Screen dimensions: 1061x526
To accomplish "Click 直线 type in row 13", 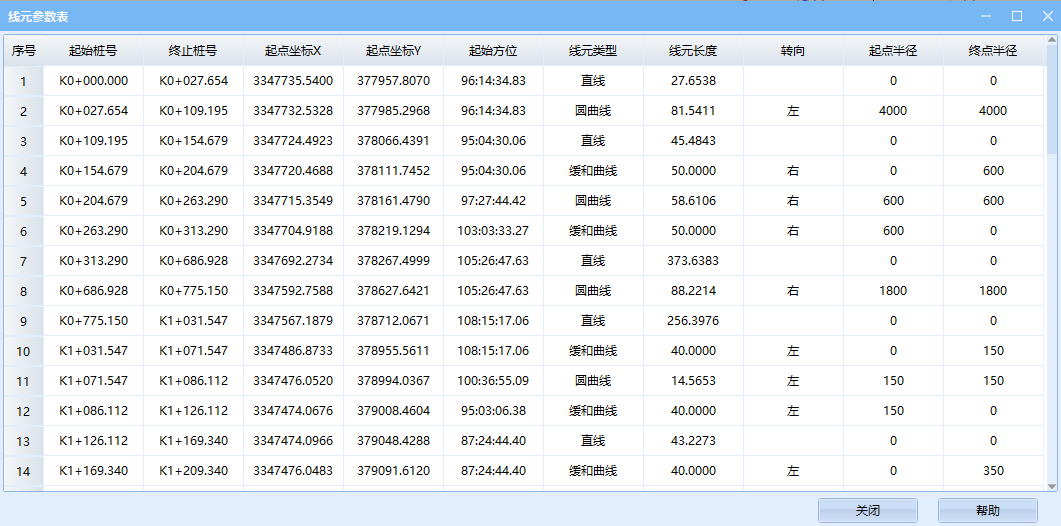I will pyautogui.click(x=593, y=441).
